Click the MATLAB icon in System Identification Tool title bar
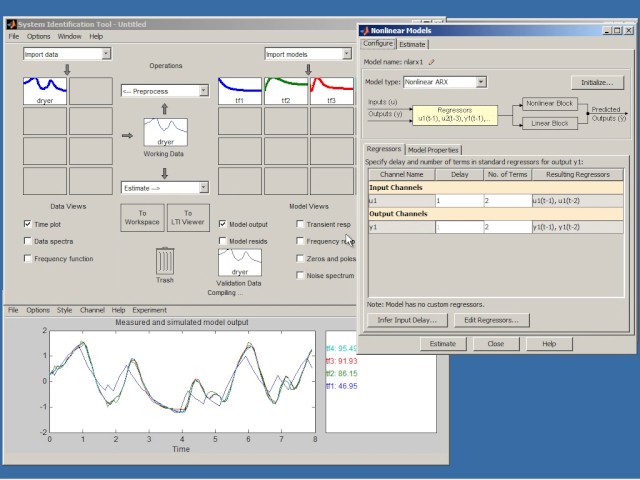The height and width of the screenshot is (480, 640). (x=11, y=24)
